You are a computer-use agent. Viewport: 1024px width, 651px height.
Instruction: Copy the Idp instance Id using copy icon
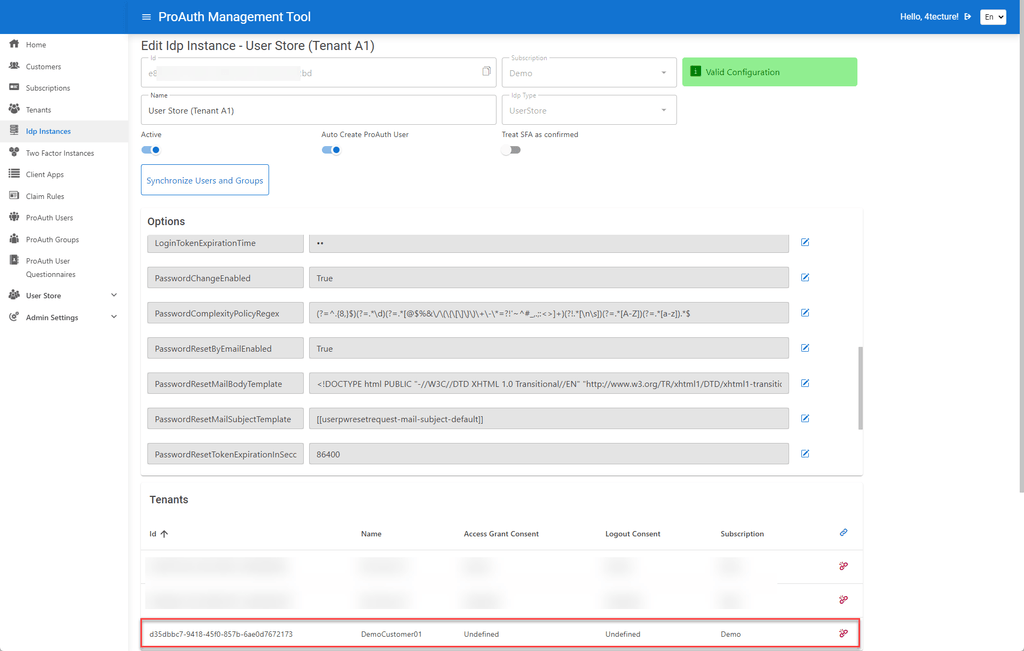point(485,71)
